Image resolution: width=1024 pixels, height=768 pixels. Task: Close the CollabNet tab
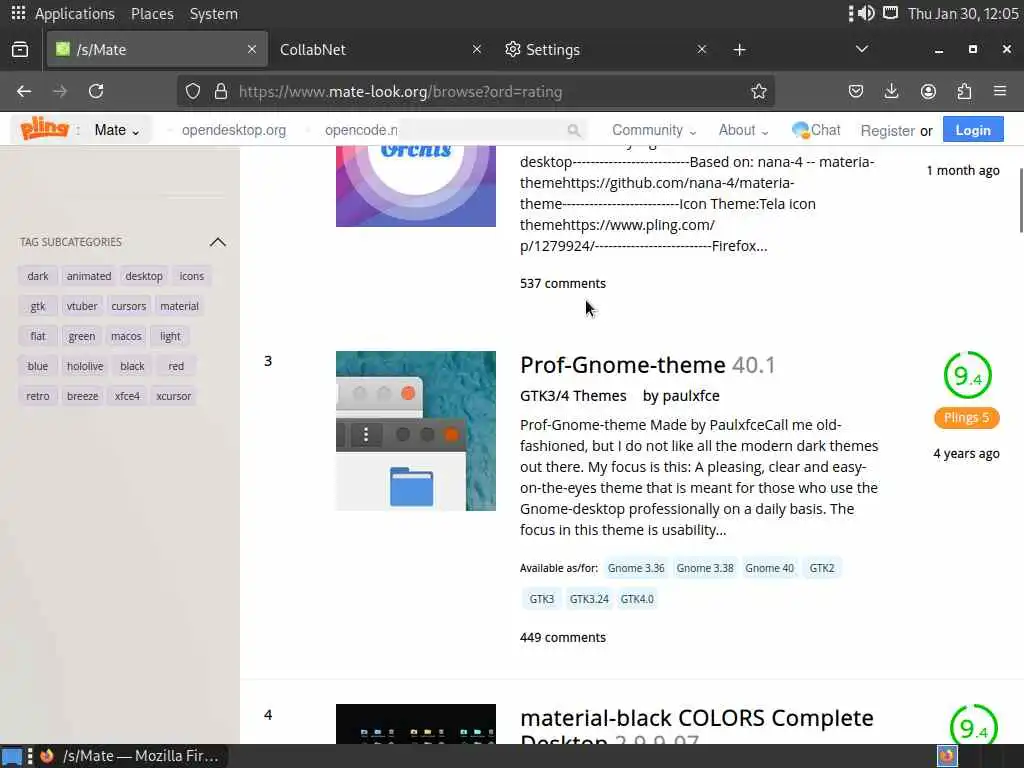[x=477, y=49]
